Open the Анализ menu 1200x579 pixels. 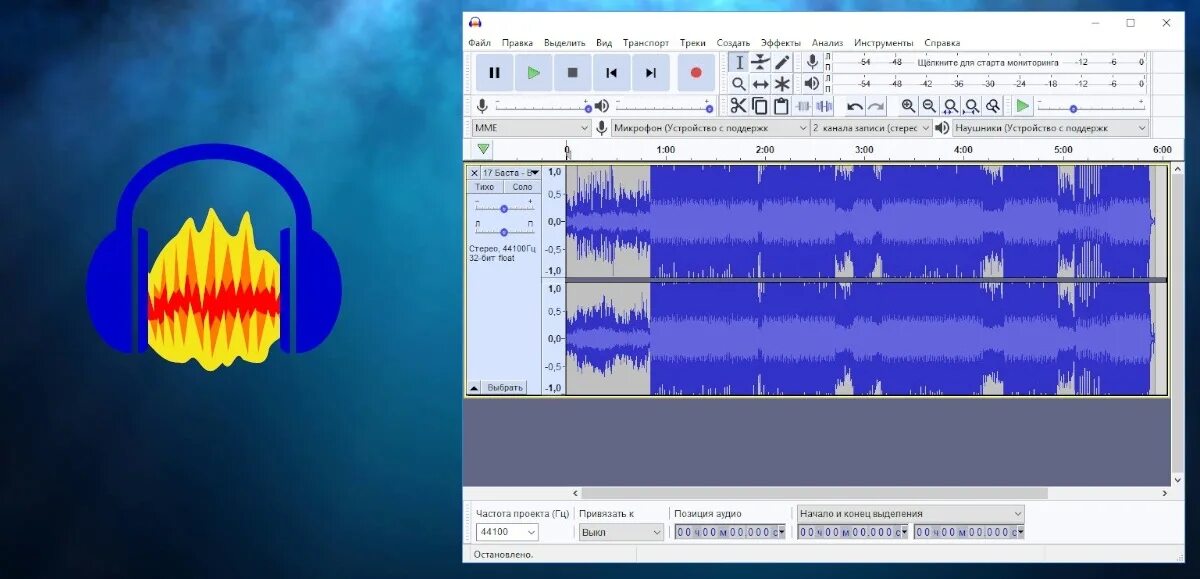828,43
